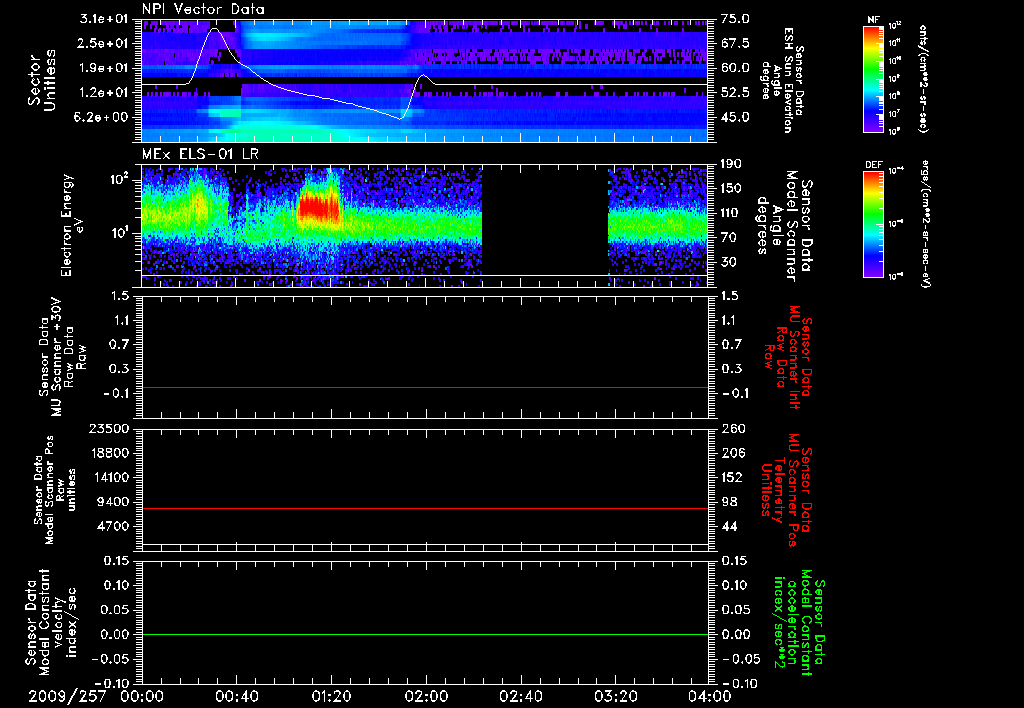The width and height of the screenshot is (1024, 708).
Task: Click the '44' telemetry axis tick
Action: coord(728,526)
